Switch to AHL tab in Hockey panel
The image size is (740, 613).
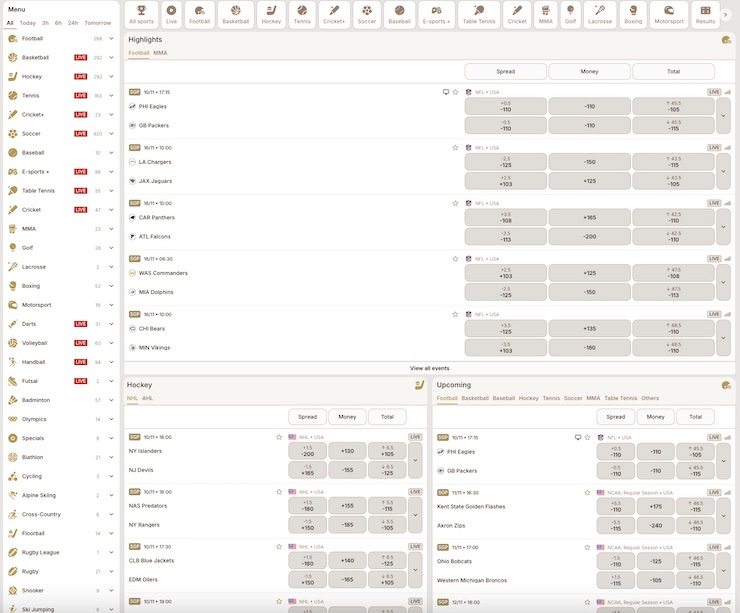point(147,398)
